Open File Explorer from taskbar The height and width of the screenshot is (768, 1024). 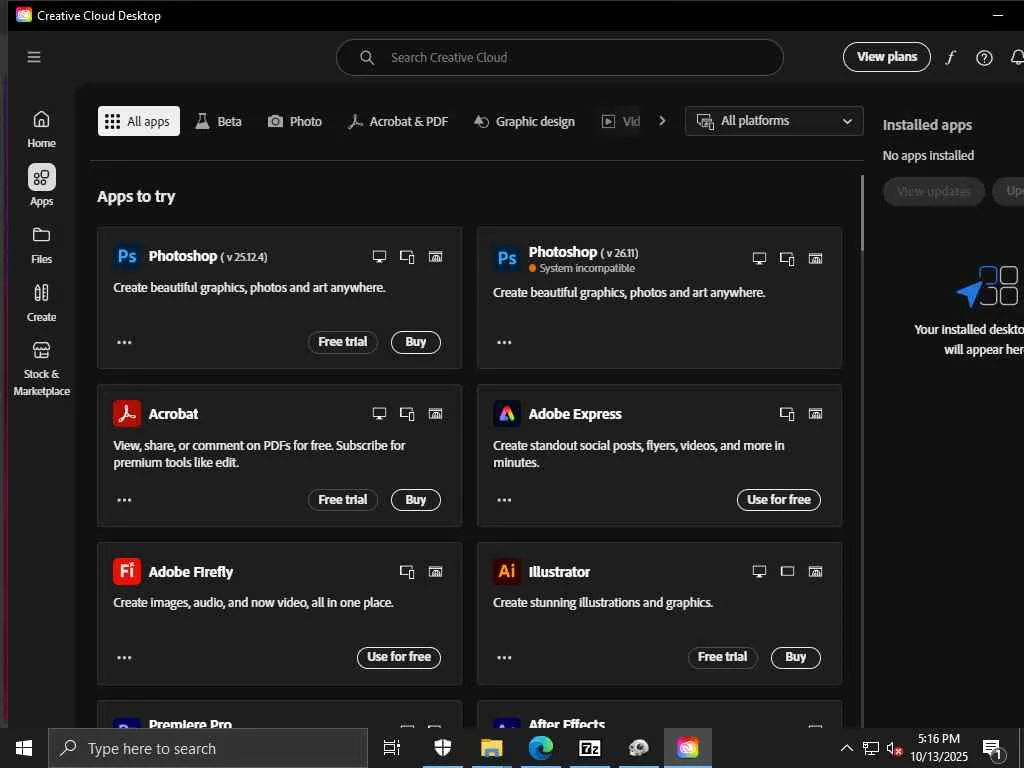click(x=492, y=748)
